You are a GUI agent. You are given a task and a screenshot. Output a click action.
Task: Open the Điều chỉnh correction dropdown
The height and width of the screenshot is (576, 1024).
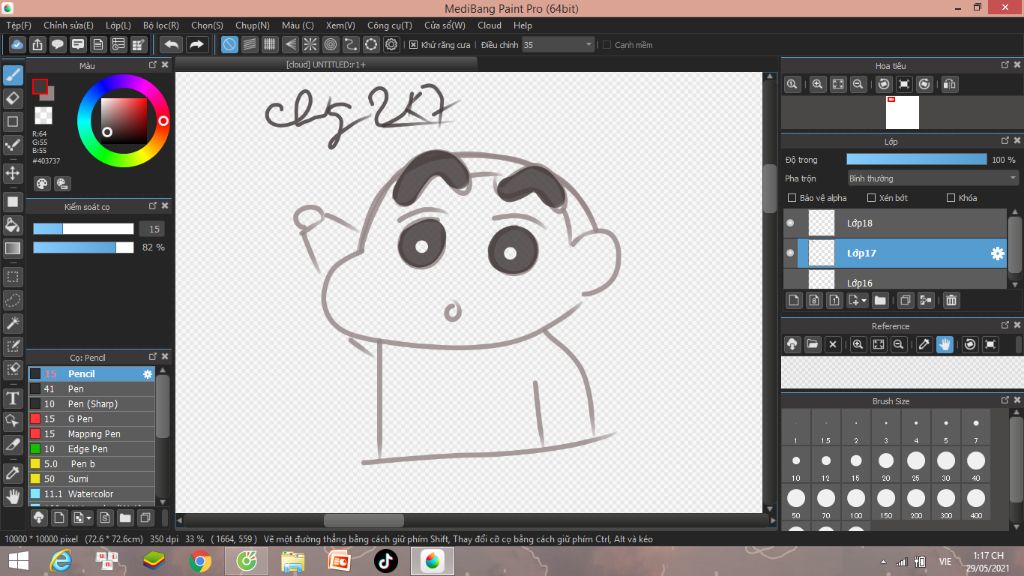click(558, 44)
